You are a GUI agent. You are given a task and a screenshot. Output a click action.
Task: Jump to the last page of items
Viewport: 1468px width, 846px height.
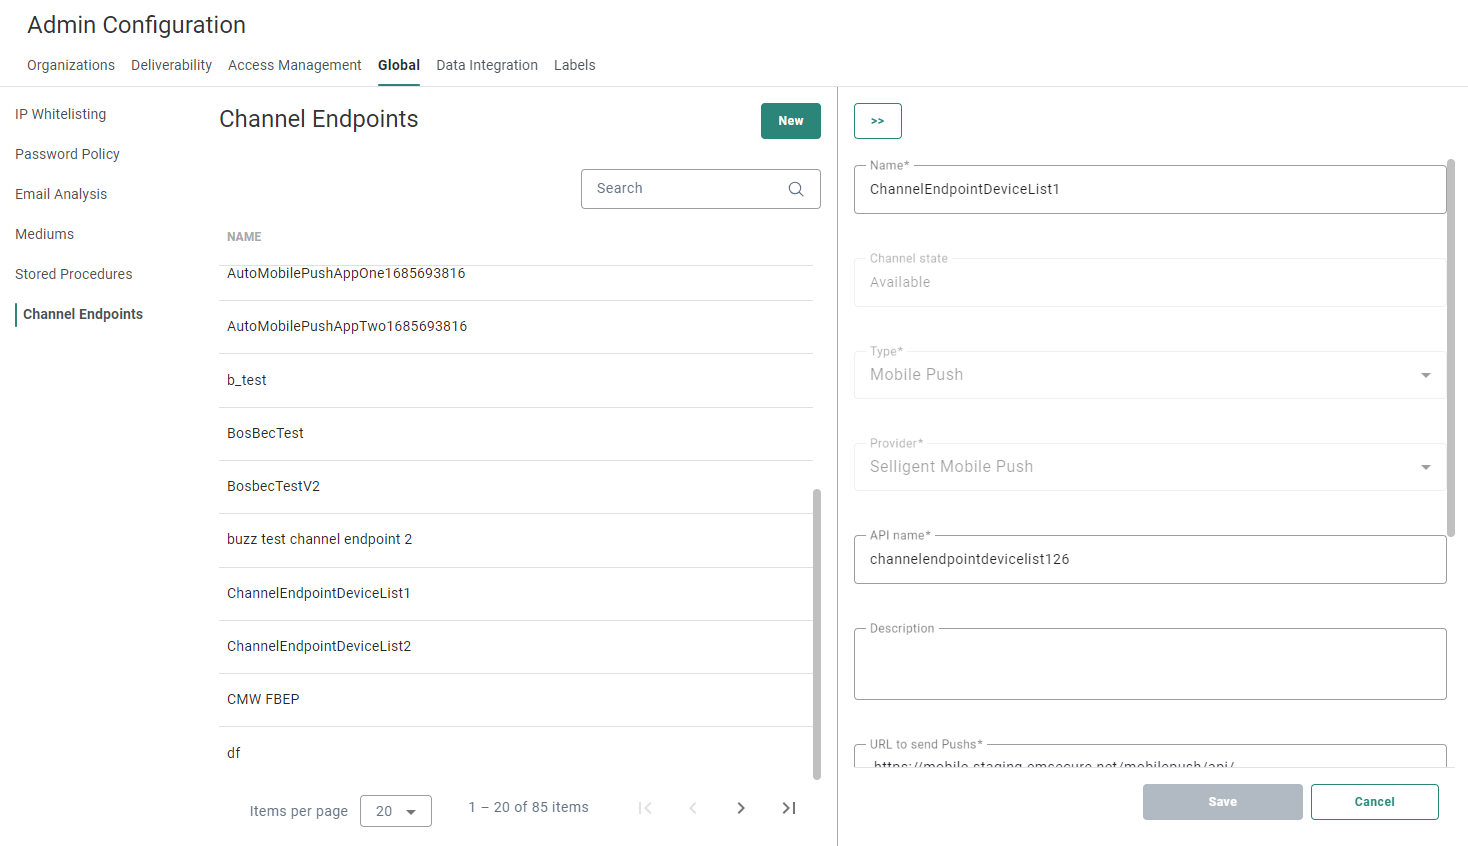[789, 807]
